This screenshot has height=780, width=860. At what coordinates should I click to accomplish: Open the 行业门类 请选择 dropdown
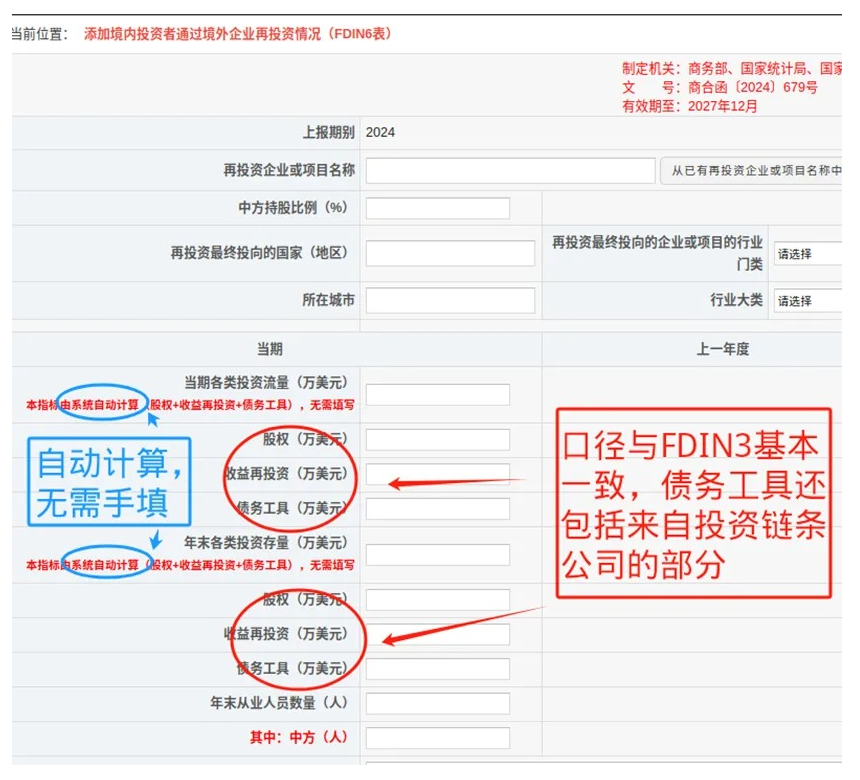pos(806,254)
